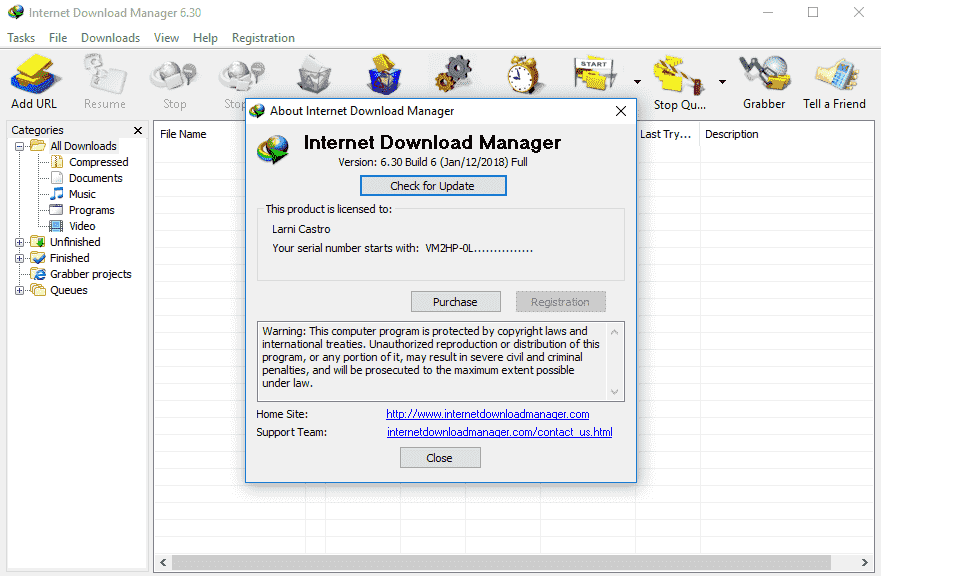Select the Queues folder label
The width and height of the screenshot is (960, 576).
69,290
